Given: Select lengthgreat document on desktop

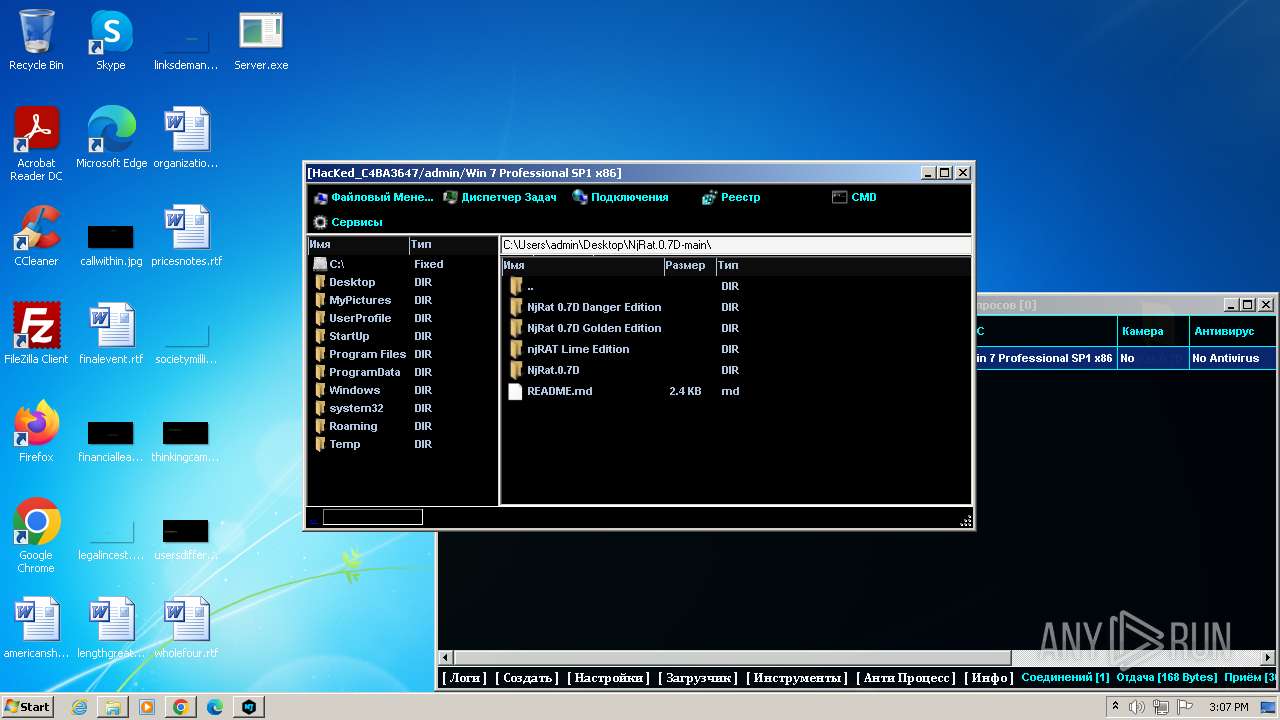Looking at the screenshot, I should click(x=111, y=628).
